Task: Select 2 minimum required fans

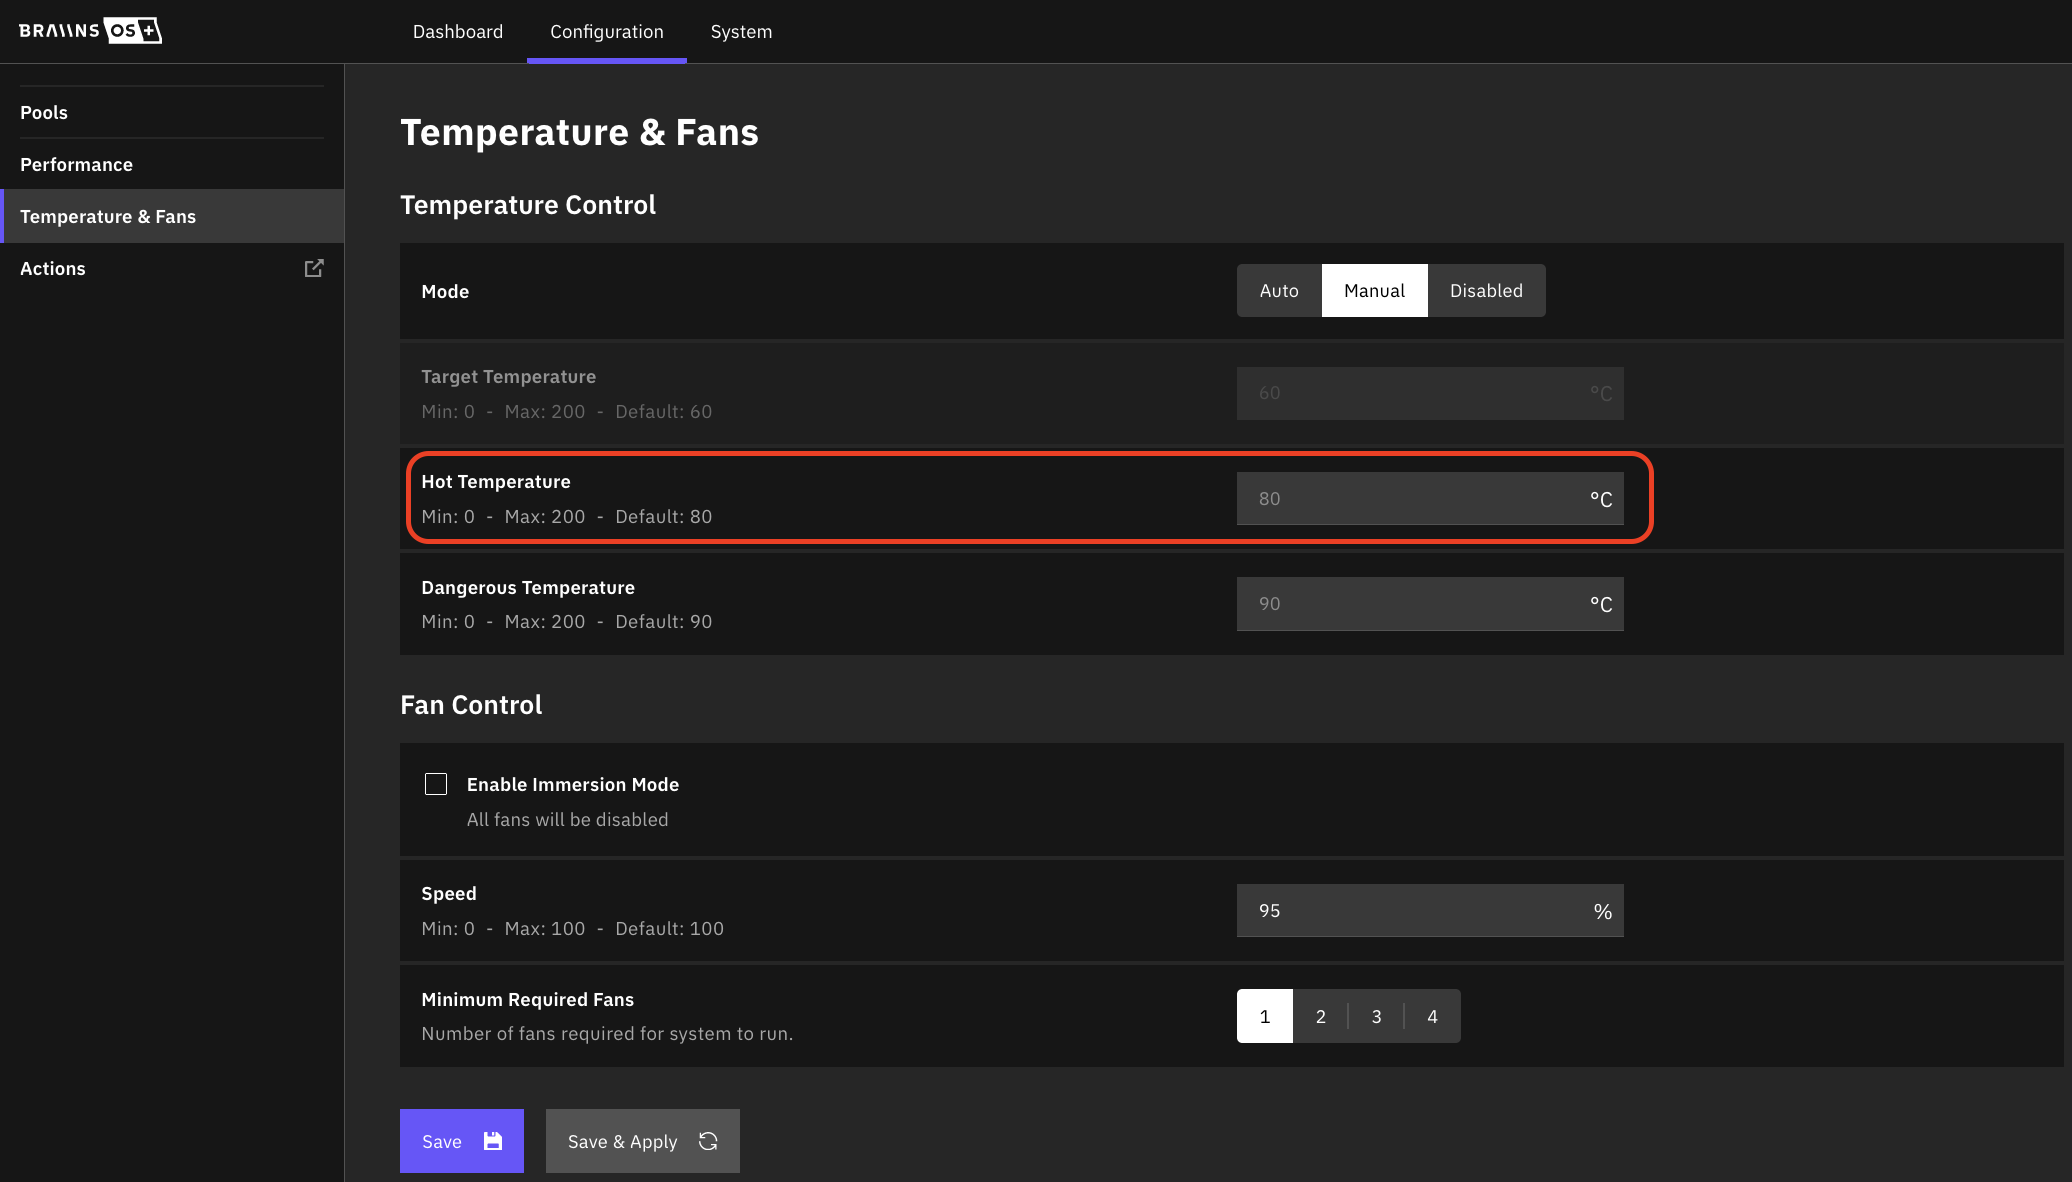Action: tap(1321, 1016)
